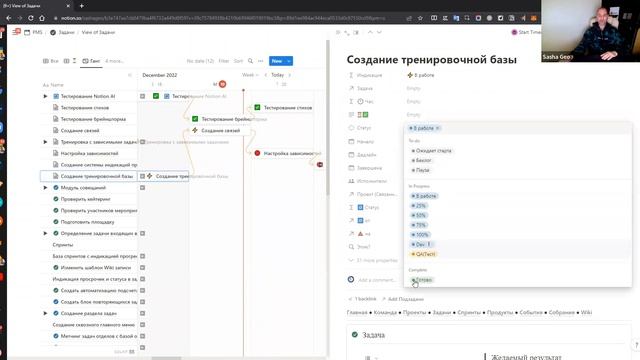This screenshot has width=640, height=360.
Task: Choose the 75% status option
Action: 419,225
